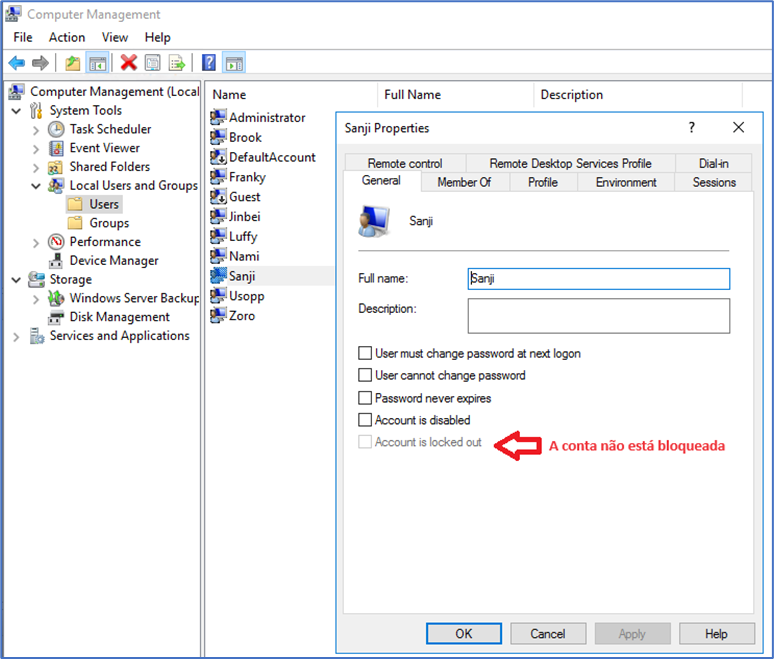Select the Luffy user account
Viewport: 774px width, 659px height.
click(243, 236)
